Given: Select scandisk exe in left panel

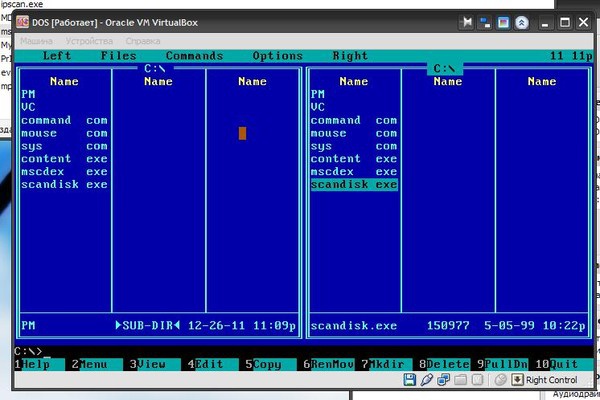Looking at the screenshot, I should click(65, 184).
